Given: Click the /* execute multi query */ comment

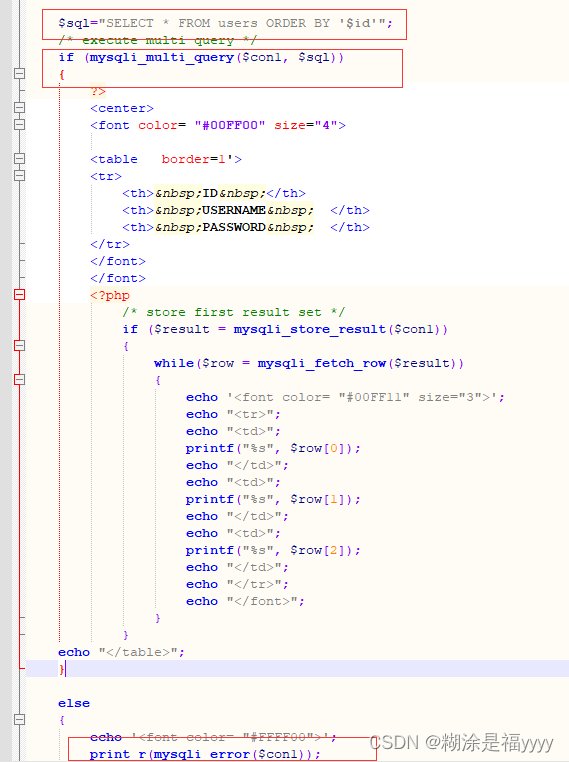Looking at the screenshot, I should [157, 40].
